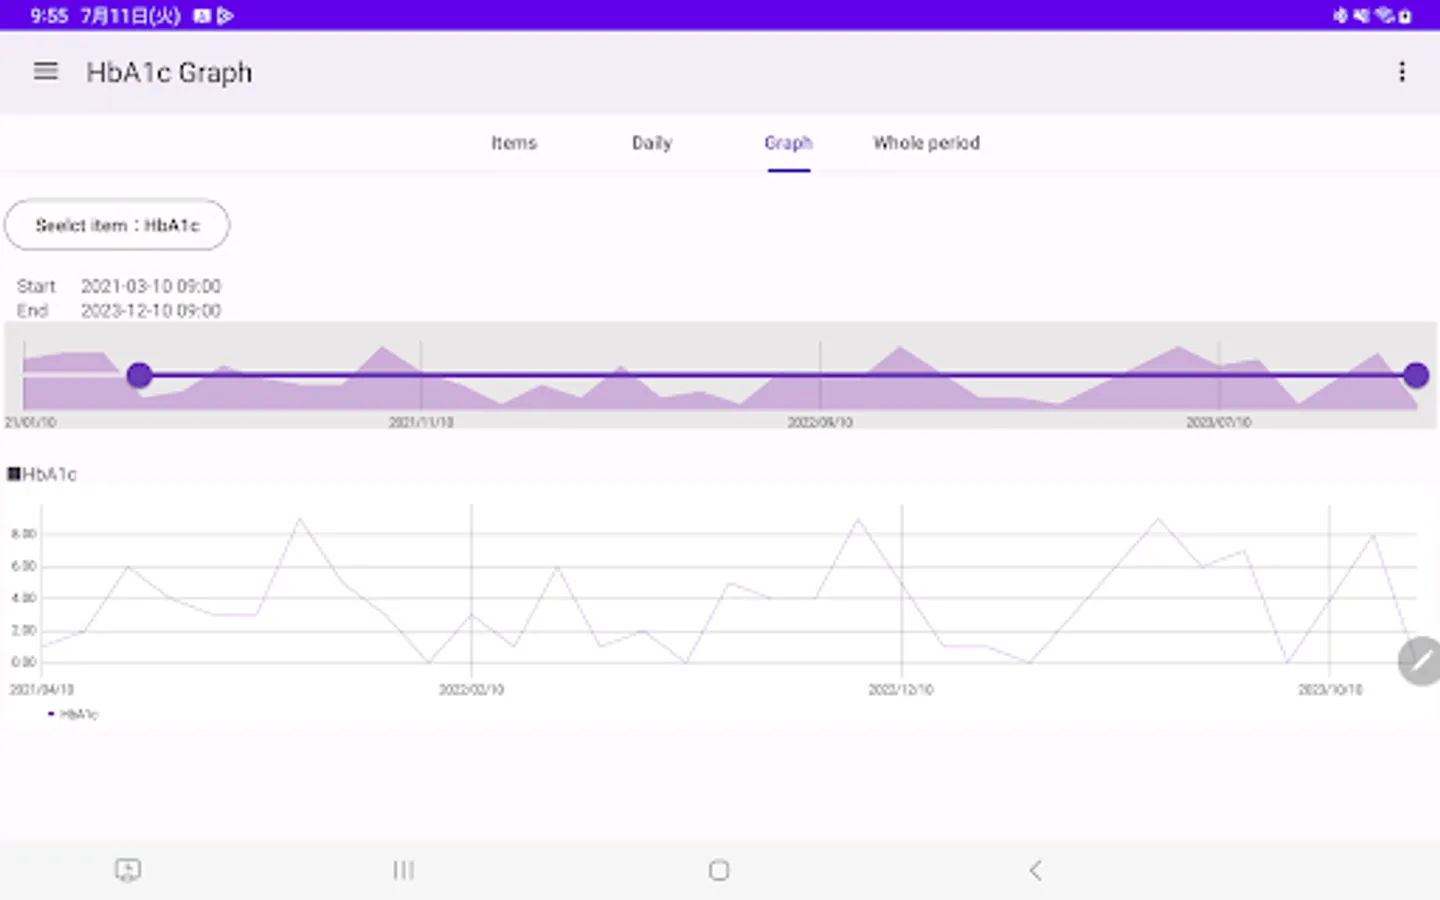Select the Graph tab
The image size is (1440, 900).
click(788, 143)
